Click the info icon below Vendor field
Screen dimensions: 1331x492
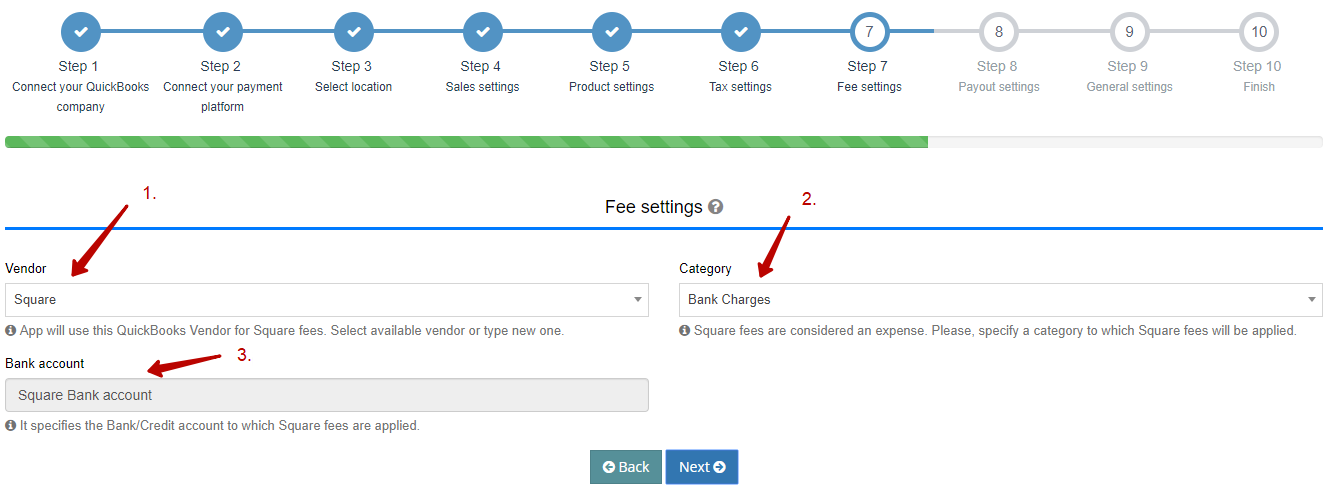pyautogui.click(x=10, y=330)
